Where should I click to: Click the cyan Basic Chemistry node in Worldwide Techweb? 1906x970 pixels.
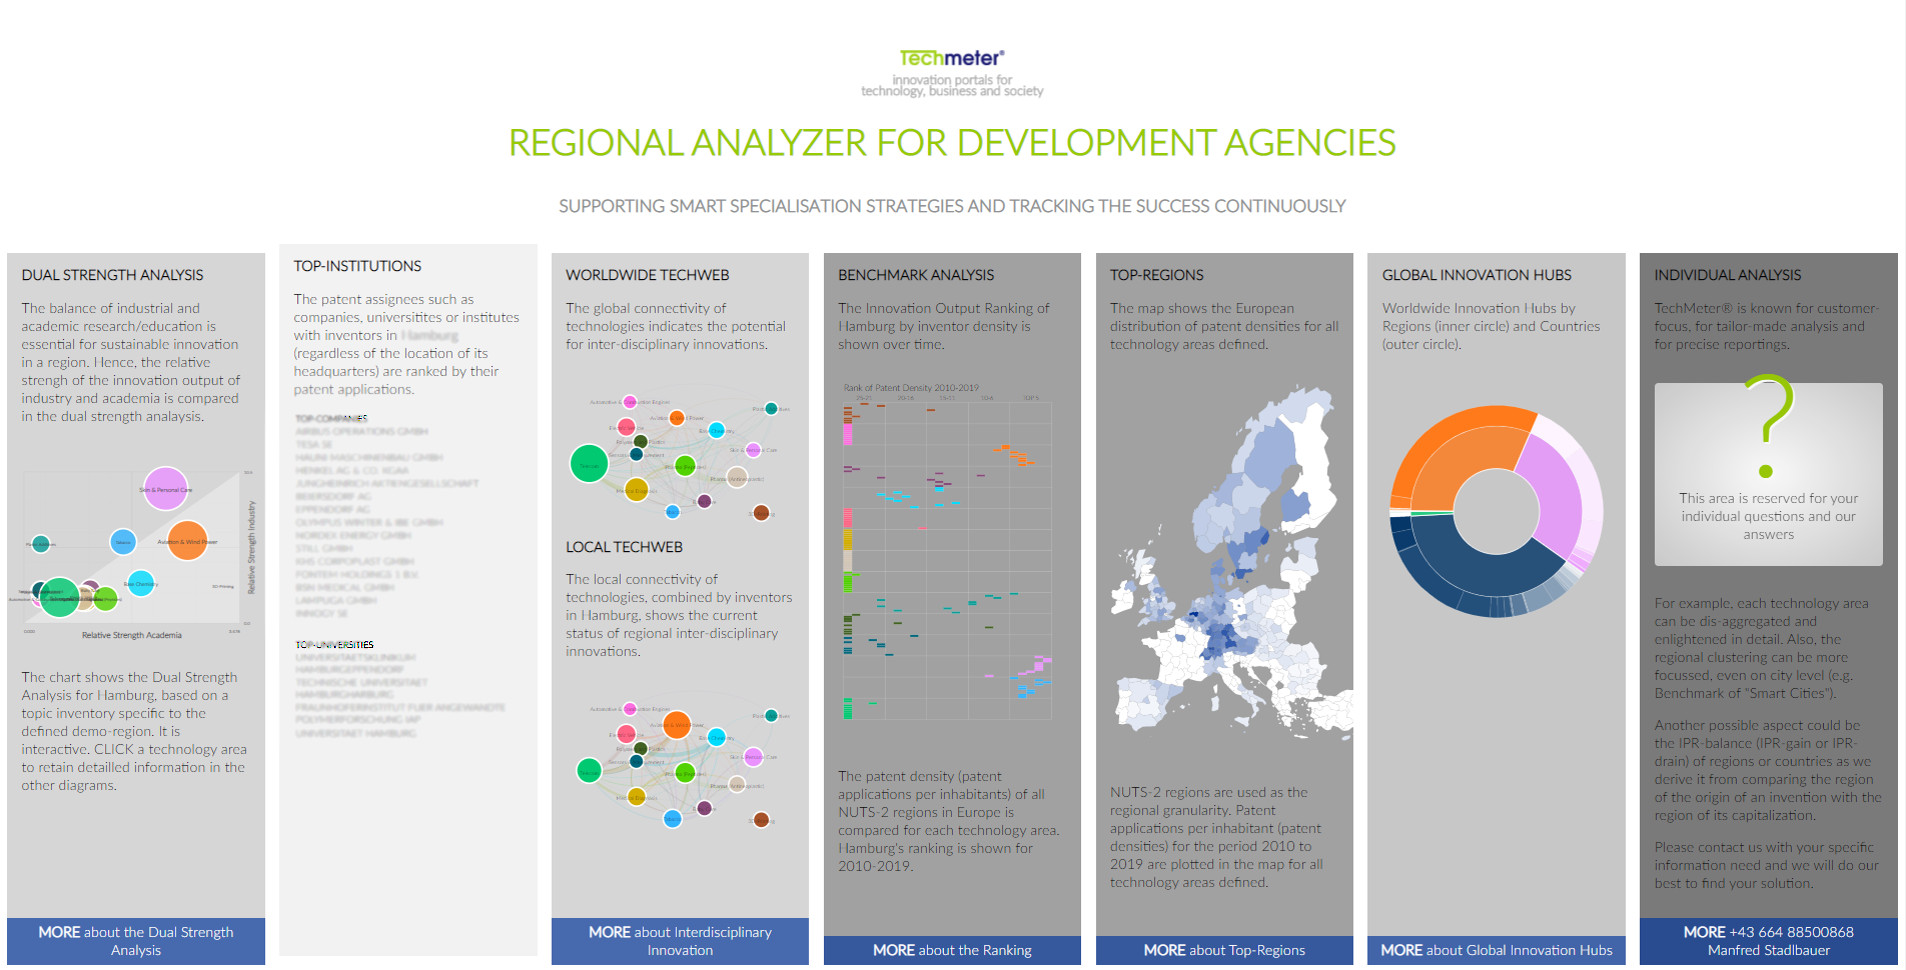pos(716,431)
